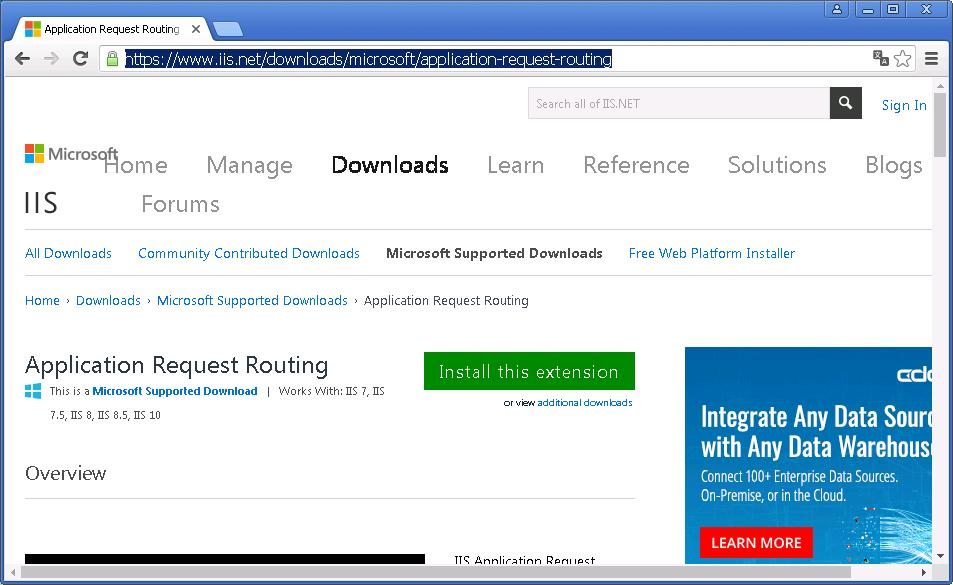
Task: Click the IIS site title
Action: (41, 203)
